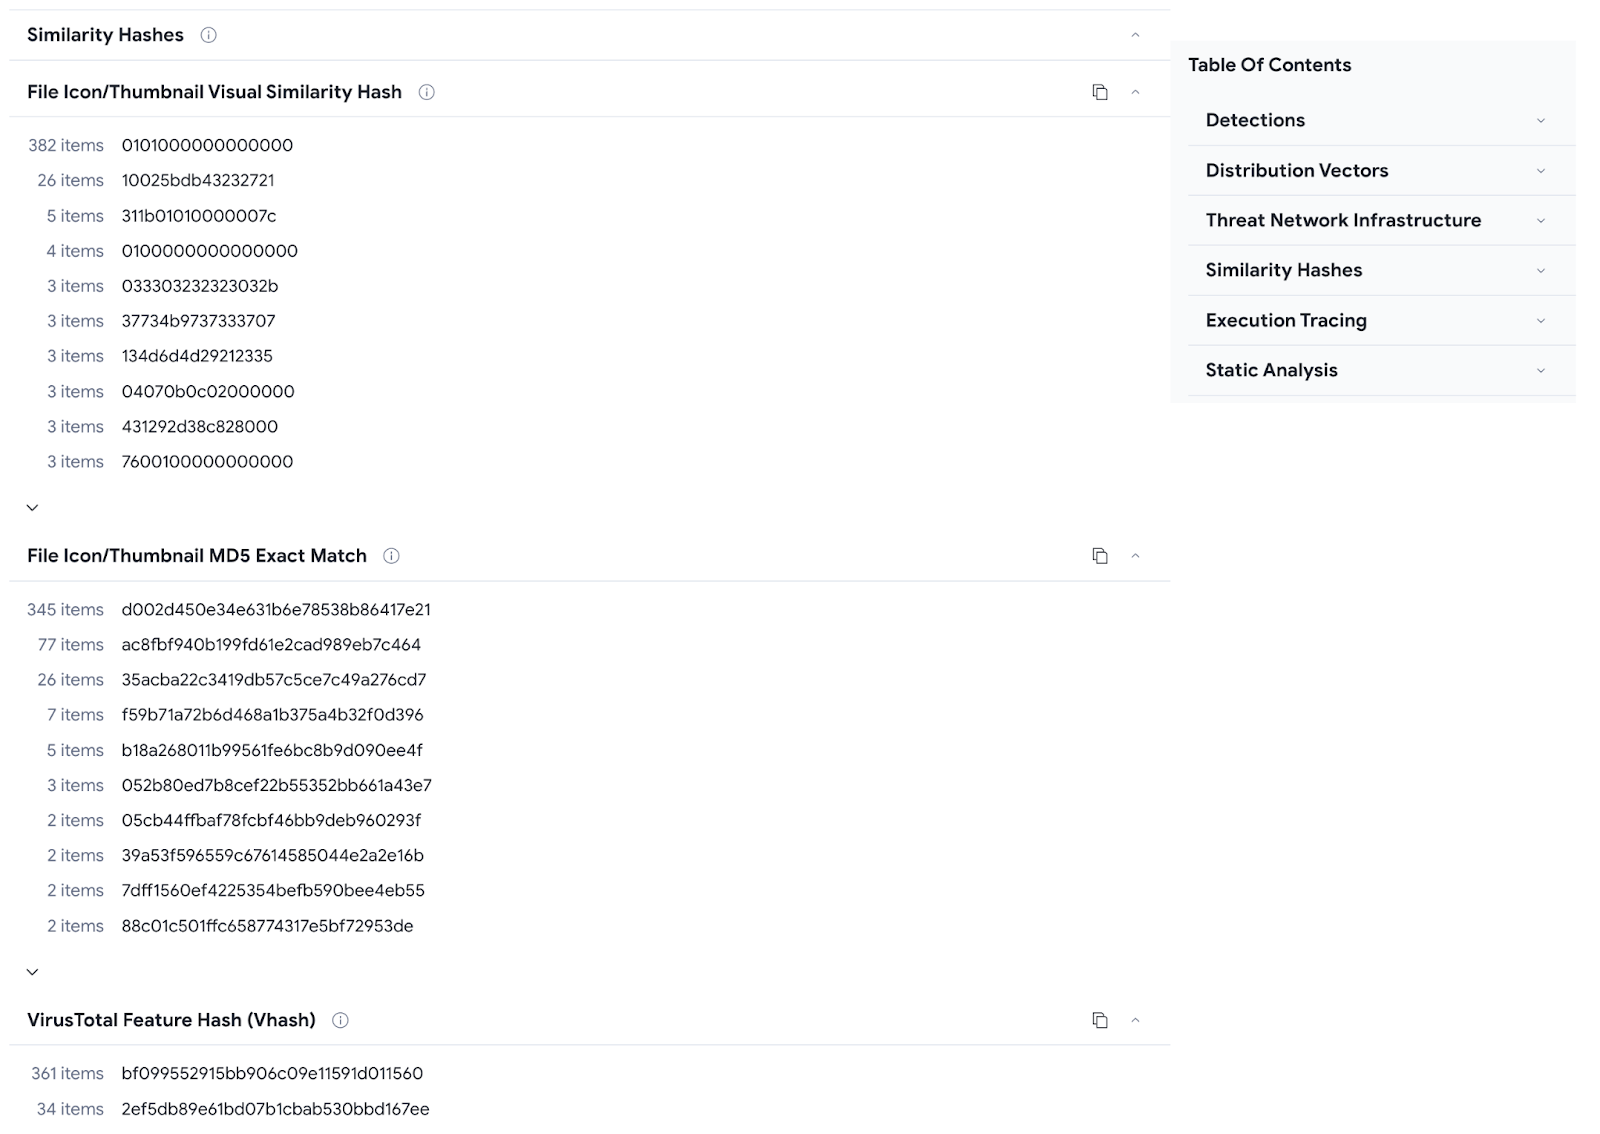
Task: Collapse the VirusTotal Feature Hash section
Action: coord(1135,1020)
